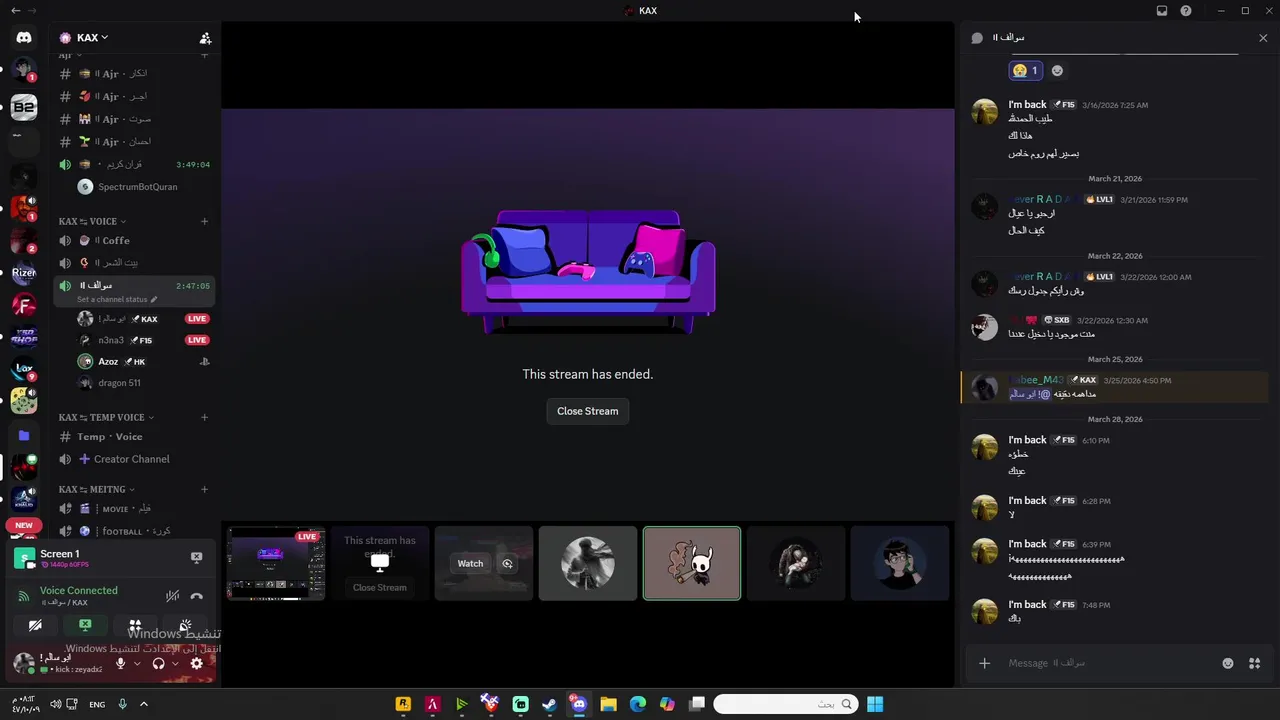Click the taskbar search box
The height and width of the screenshot is (720, 1280).
(785, 704)
